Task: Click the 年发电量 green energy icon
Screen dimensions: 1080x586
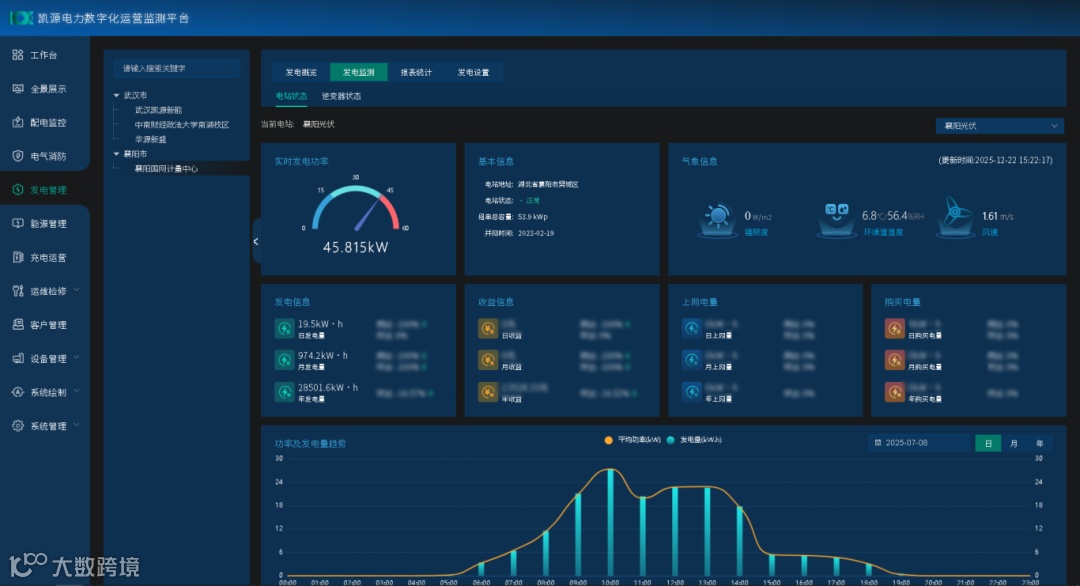Action: [x=284, y=392]
